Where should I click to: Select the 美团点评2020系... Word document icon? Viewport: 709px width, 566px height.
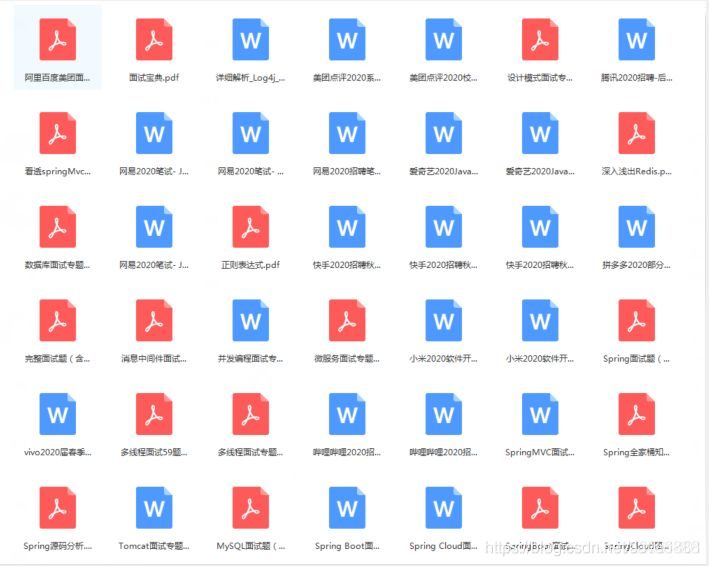[347, 39]
